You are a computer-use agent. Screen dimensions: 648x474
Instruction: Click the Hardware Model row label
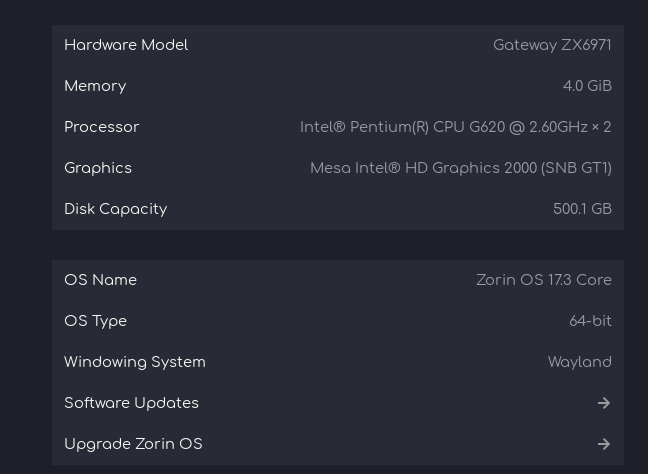tap(126, 45)
